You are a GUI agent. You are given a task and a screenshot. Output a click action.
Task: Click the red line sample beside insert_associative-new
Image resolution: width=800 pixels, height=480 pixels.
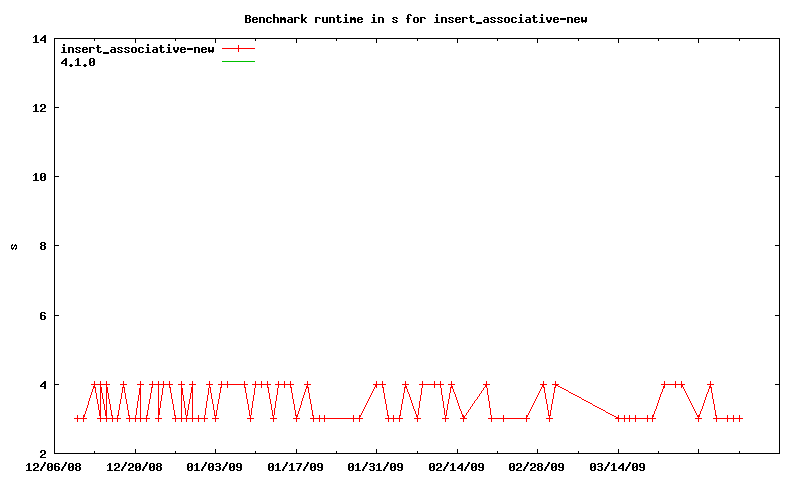pos(238,48)
